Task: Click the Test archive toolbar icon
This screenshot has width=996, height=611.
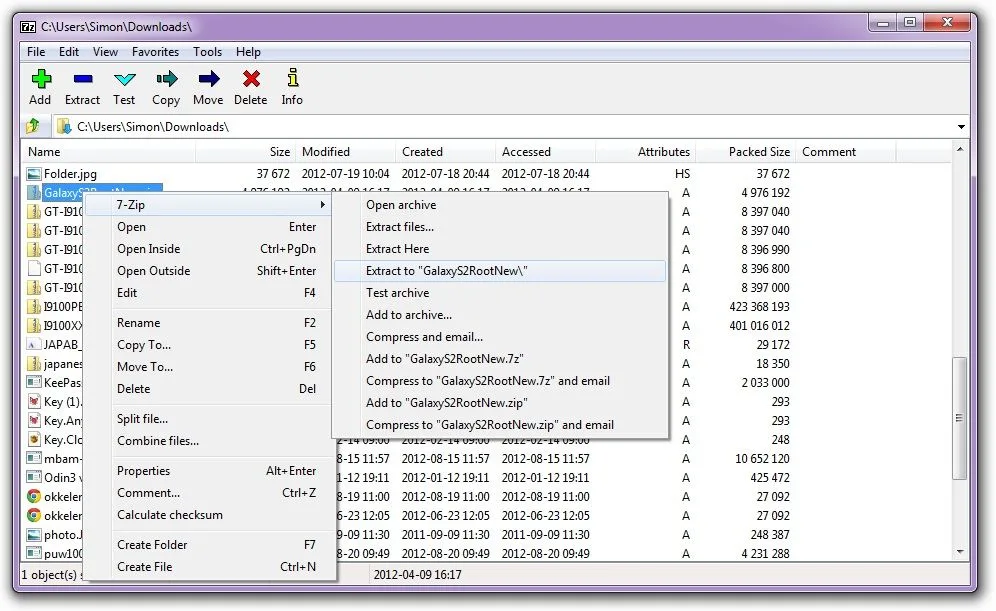Action: [x=124, y=79]
